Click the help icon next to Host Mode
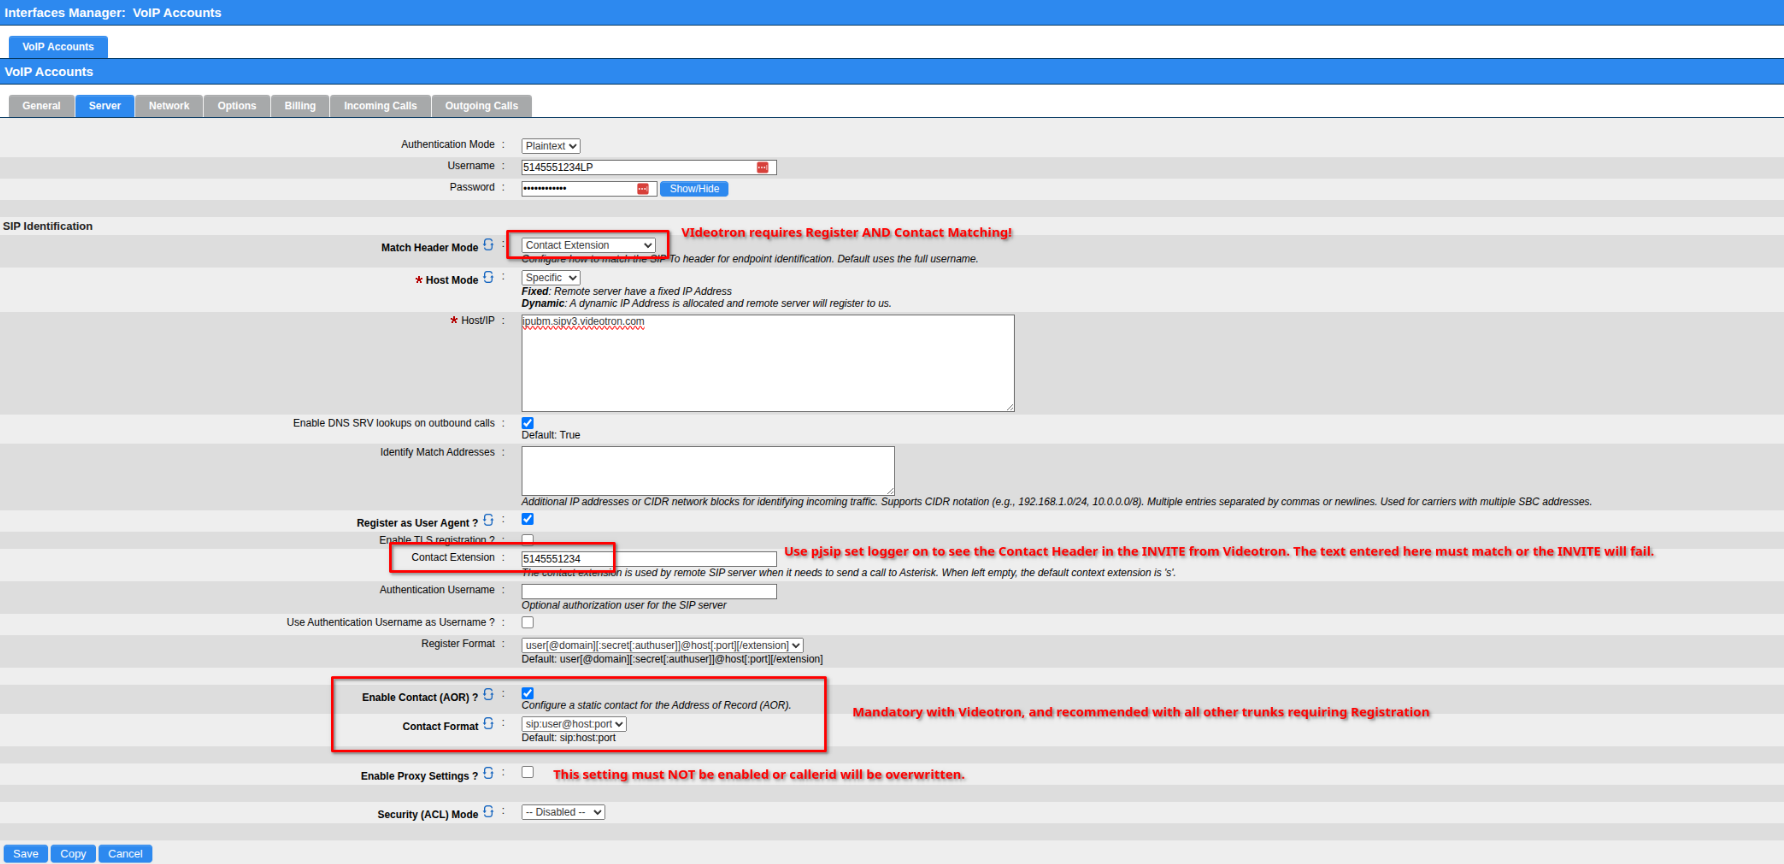The width and height of the screenshot is (1784, 864). (x=488, y=278)
